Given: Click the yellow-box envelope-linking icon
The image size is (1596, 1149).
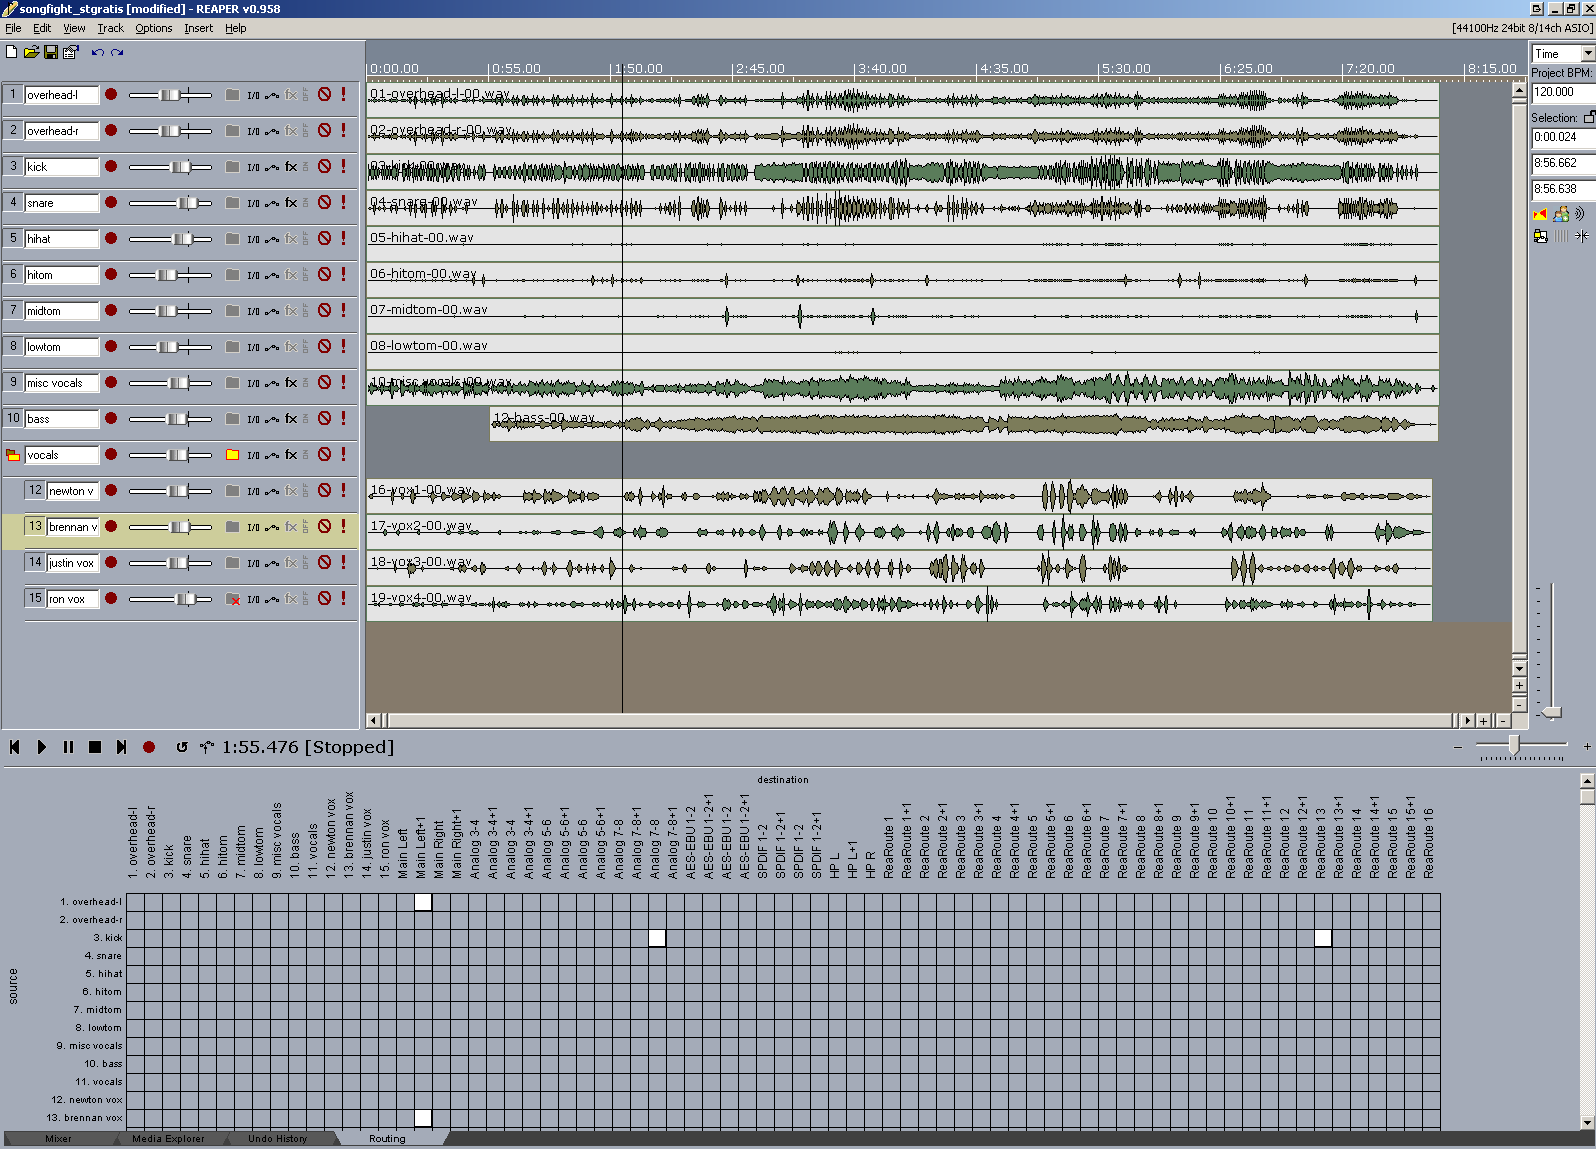Looking at the screenshot, I should pos(1540,236).
